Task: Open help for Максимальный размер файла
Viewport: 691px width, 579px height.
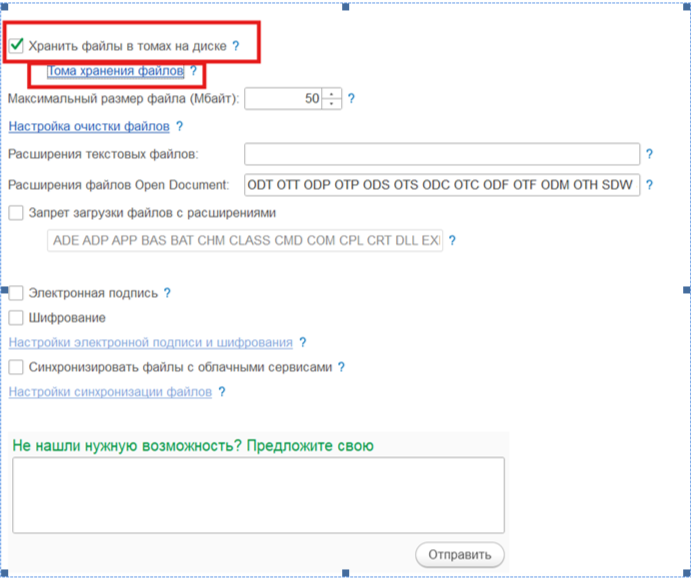Action: coord(351,99)
